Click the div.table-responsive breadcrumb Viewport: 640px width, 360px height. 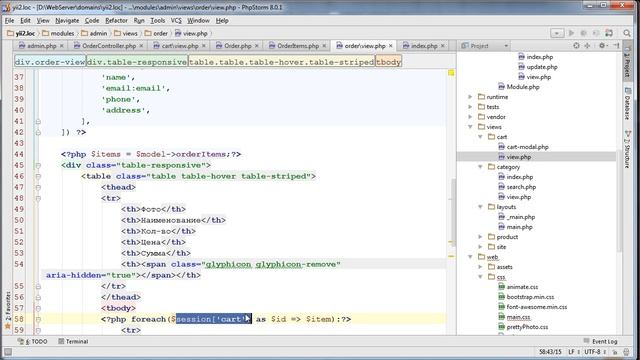(x=137, y=62)
